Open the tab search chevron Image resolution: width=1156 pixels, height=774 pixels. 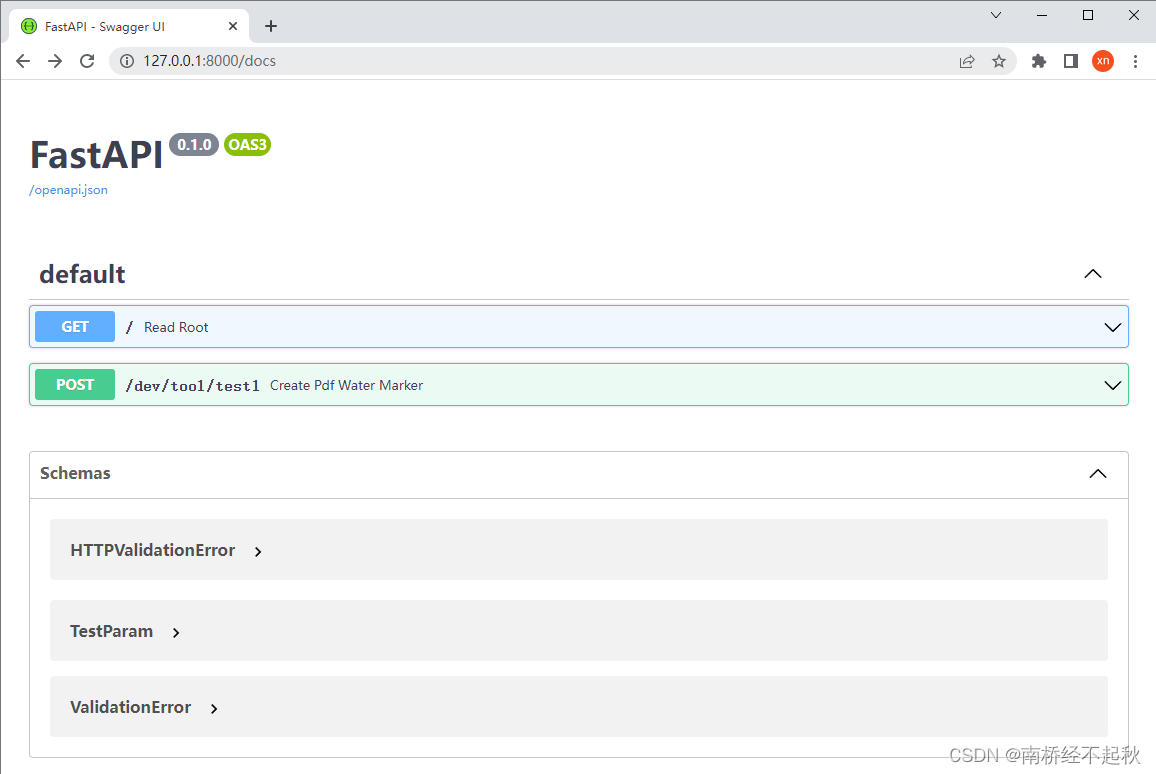tap(996, 15)
